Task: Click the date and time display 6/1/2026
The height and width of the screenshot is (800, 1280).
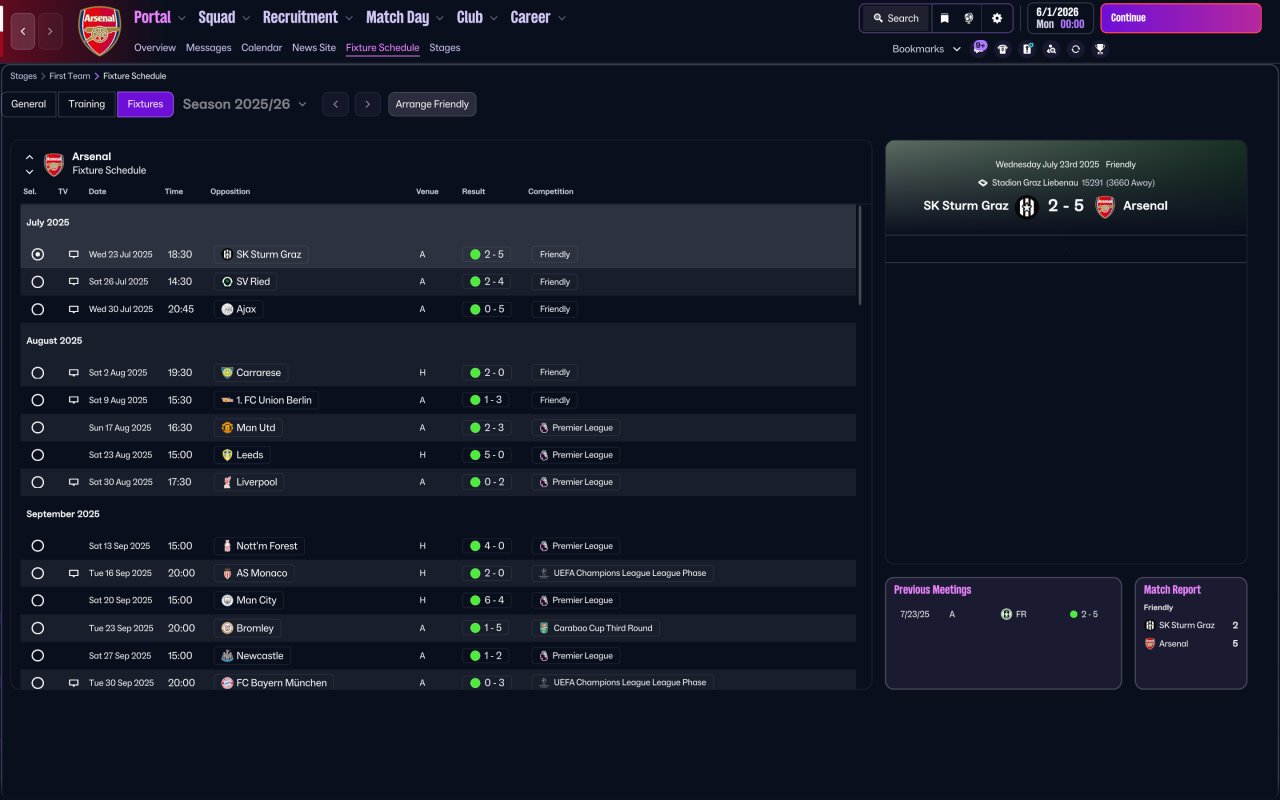Action: [1060, 18]
